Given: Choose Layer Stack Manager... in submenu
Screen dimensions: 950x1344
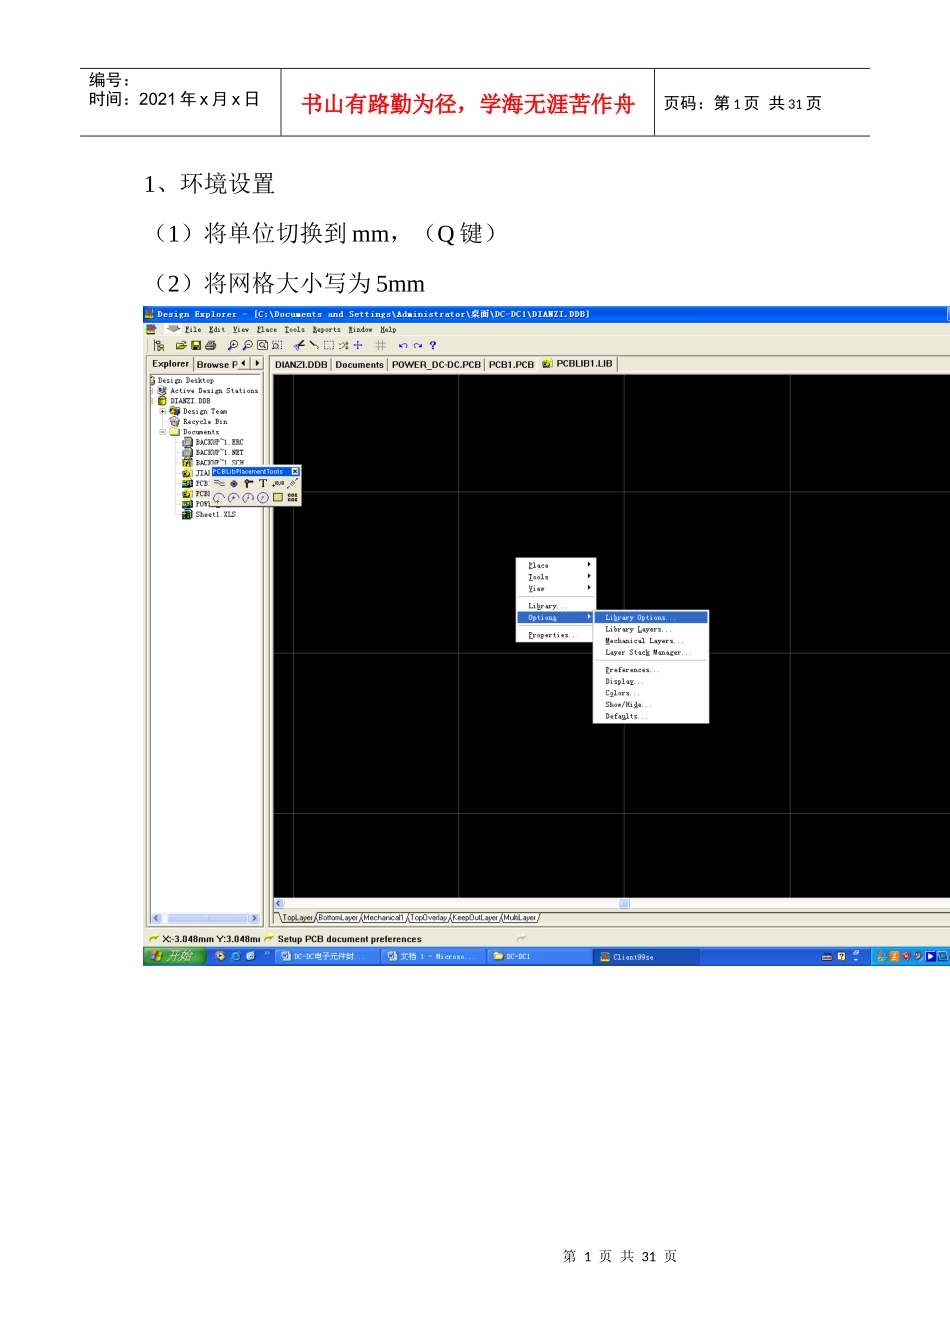Looking at the screenshot, I should (651, 652).
